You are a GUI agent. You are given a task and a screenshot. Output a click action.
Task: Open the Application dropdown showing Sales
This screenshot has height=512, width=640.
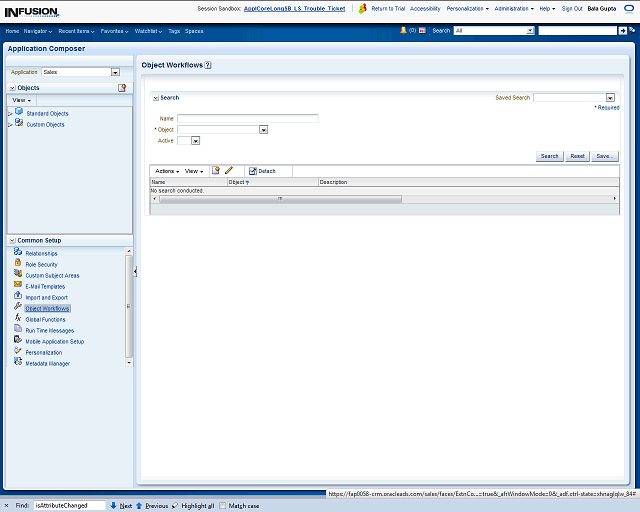tap(115, 72)
